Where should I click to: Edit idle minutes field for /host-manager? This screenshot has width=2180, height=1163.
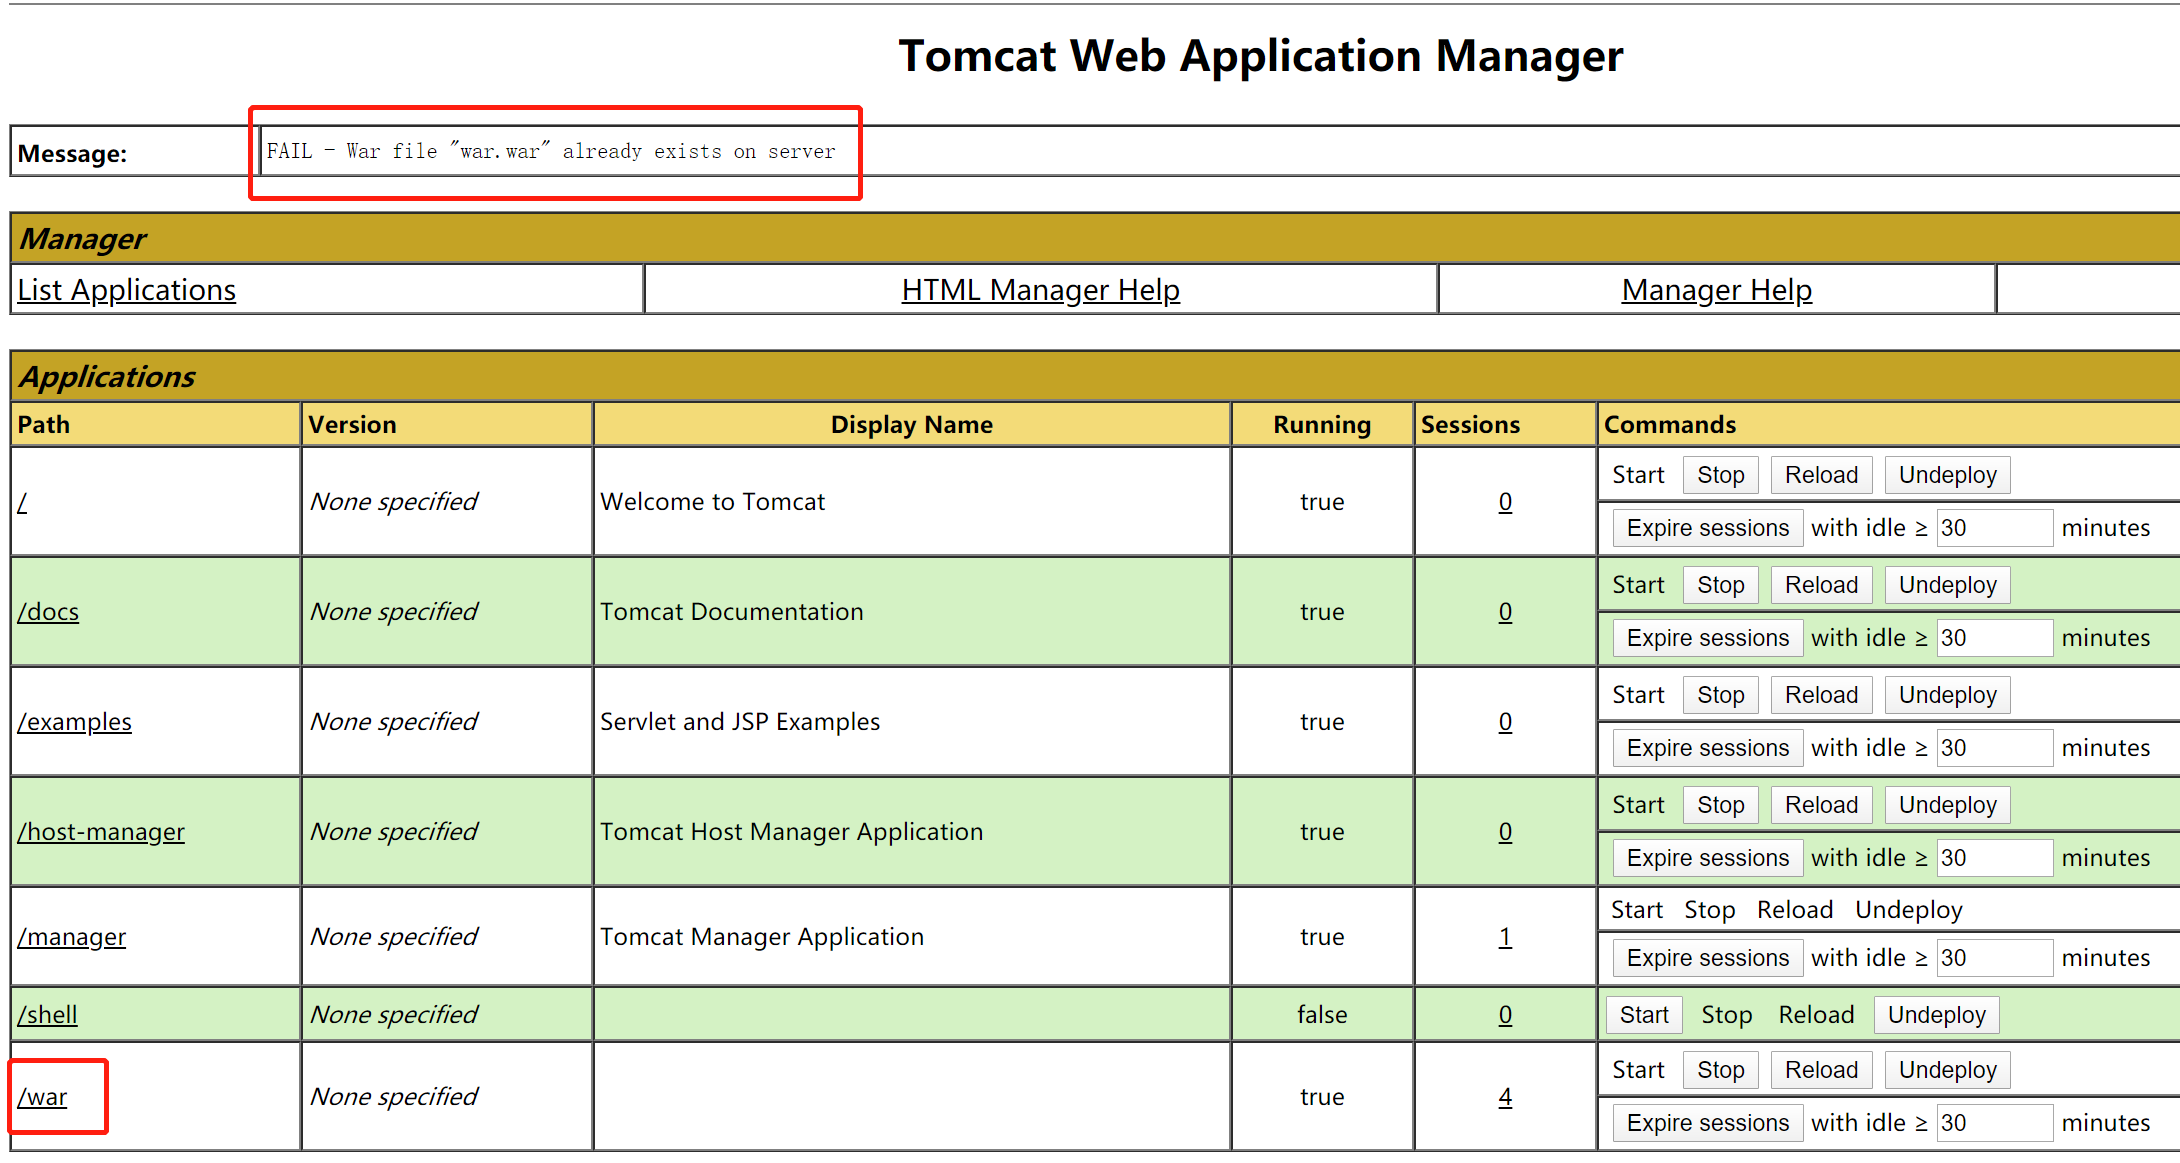pyautogui.click(x=1994, y=858)
